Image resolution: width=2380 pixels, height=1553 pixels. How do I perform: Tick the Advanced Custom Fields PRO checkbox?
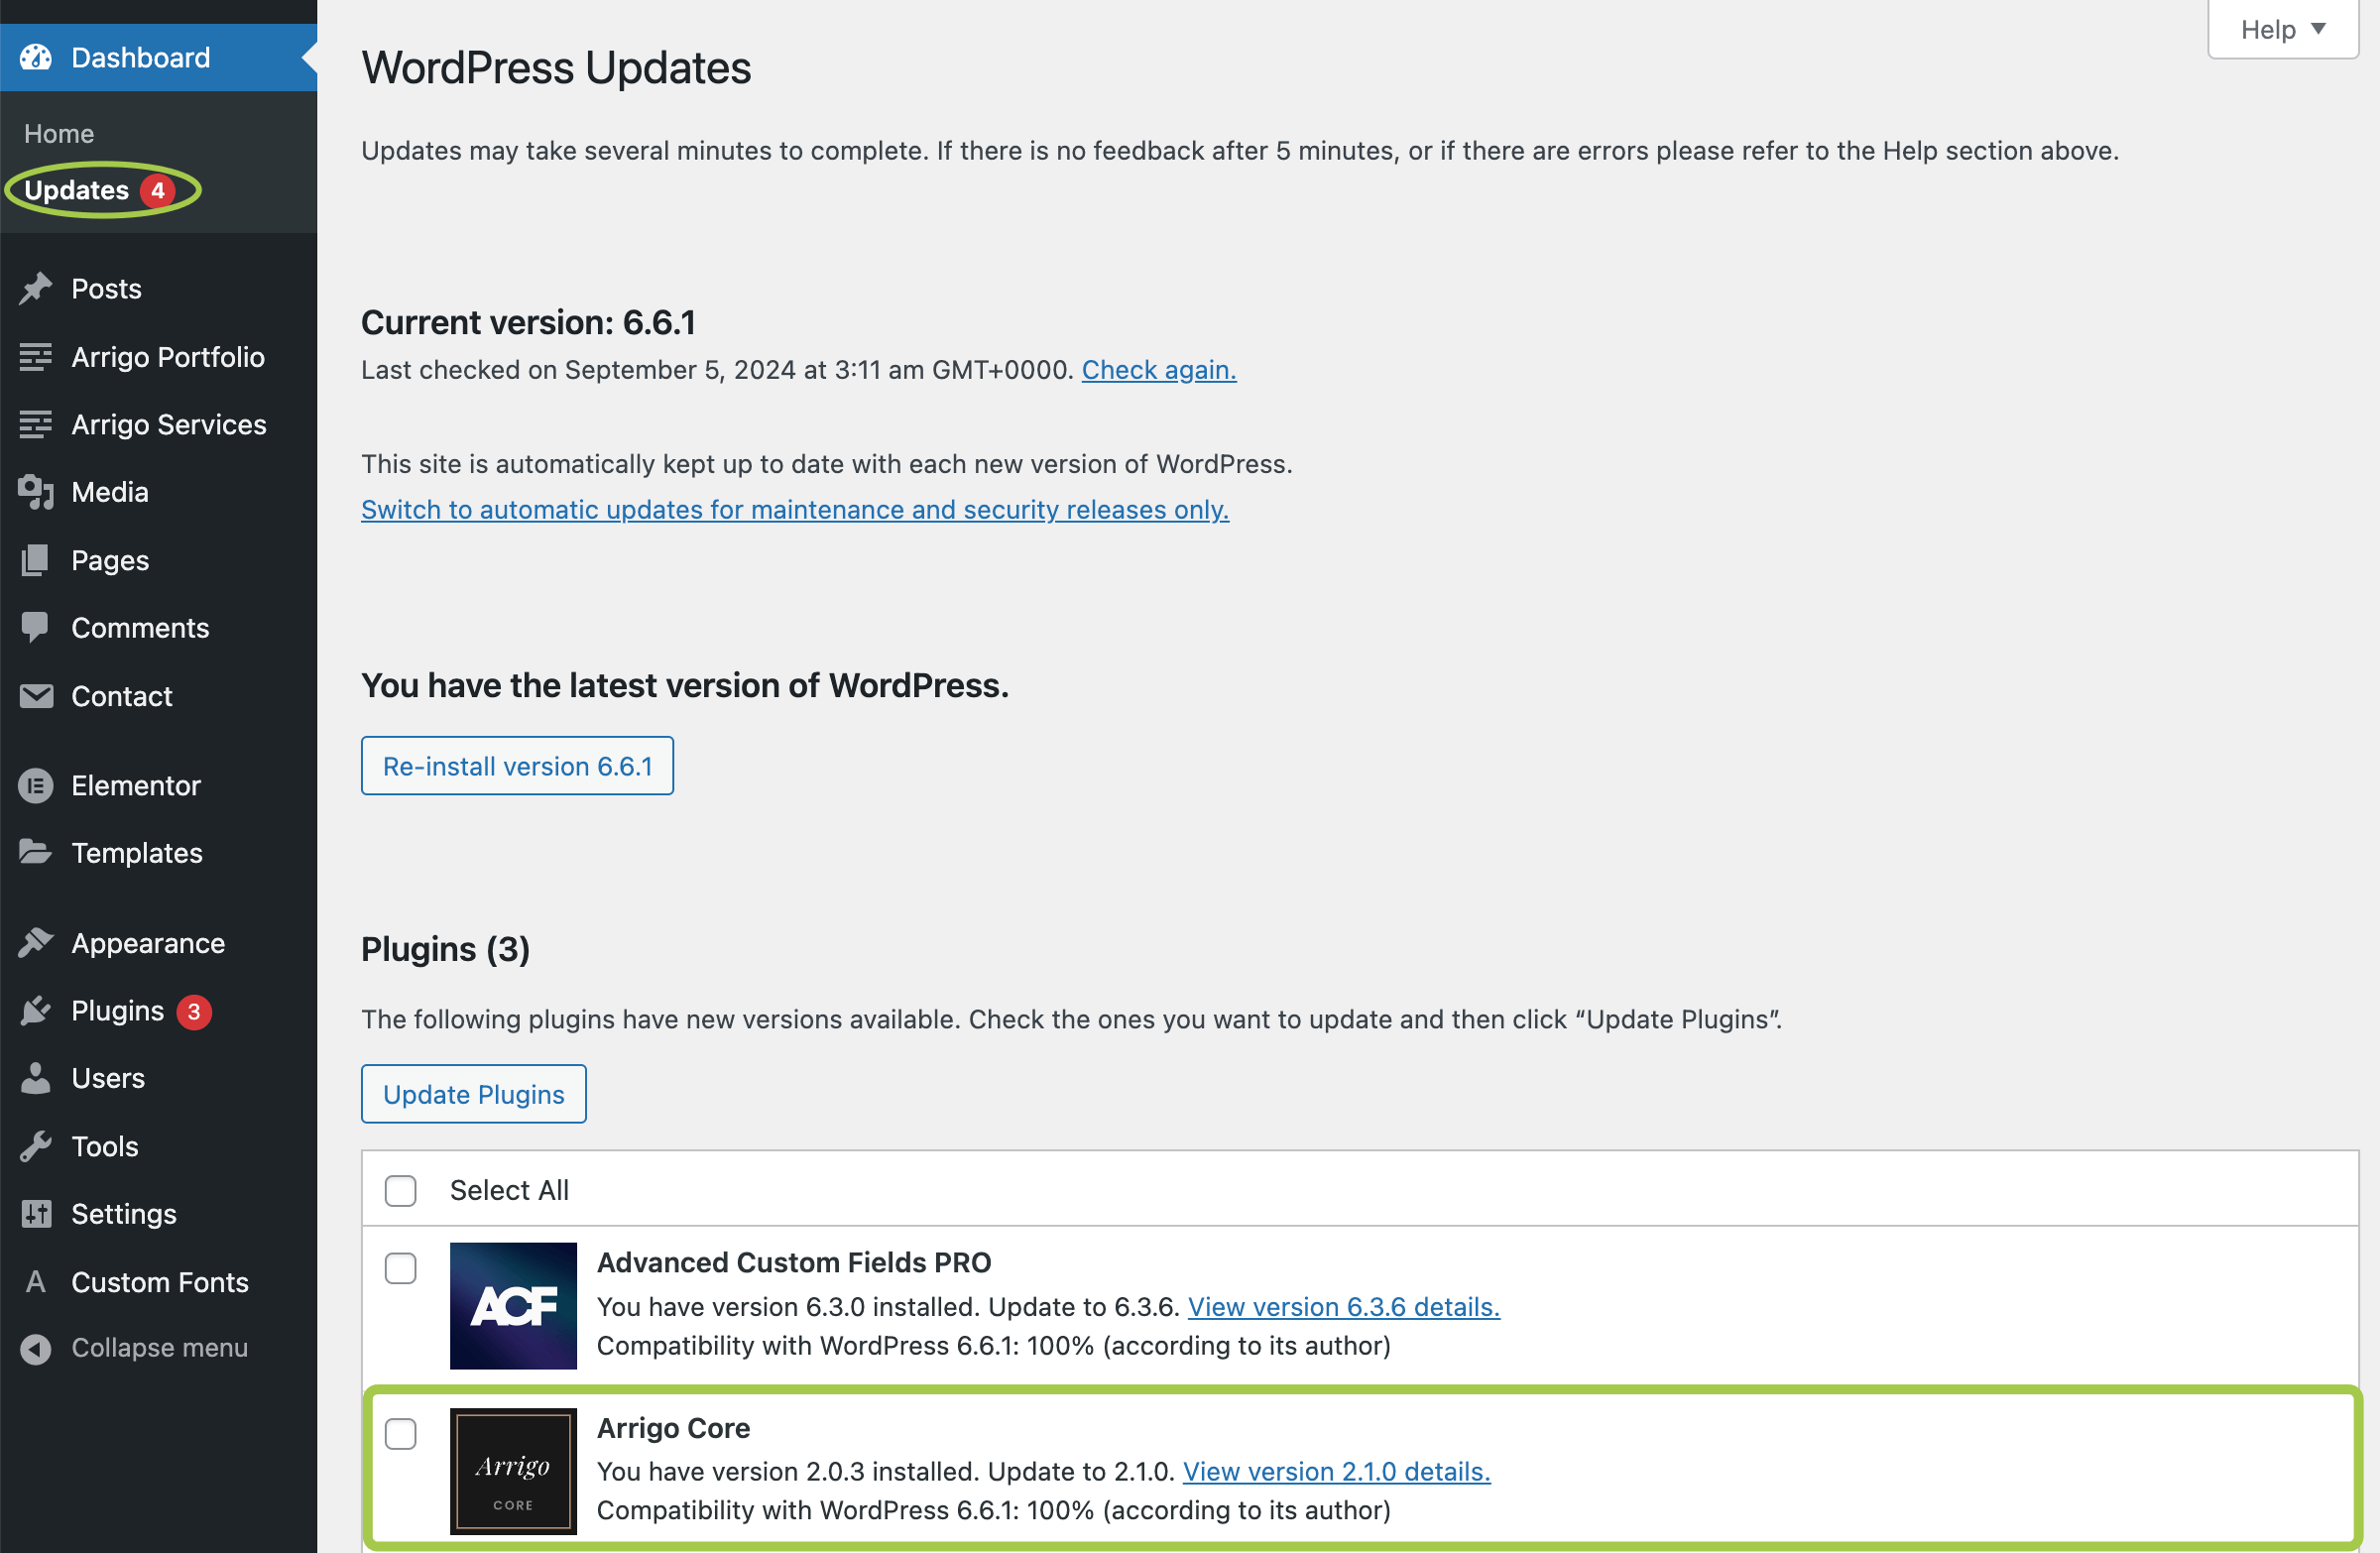tap(400, 1268)
